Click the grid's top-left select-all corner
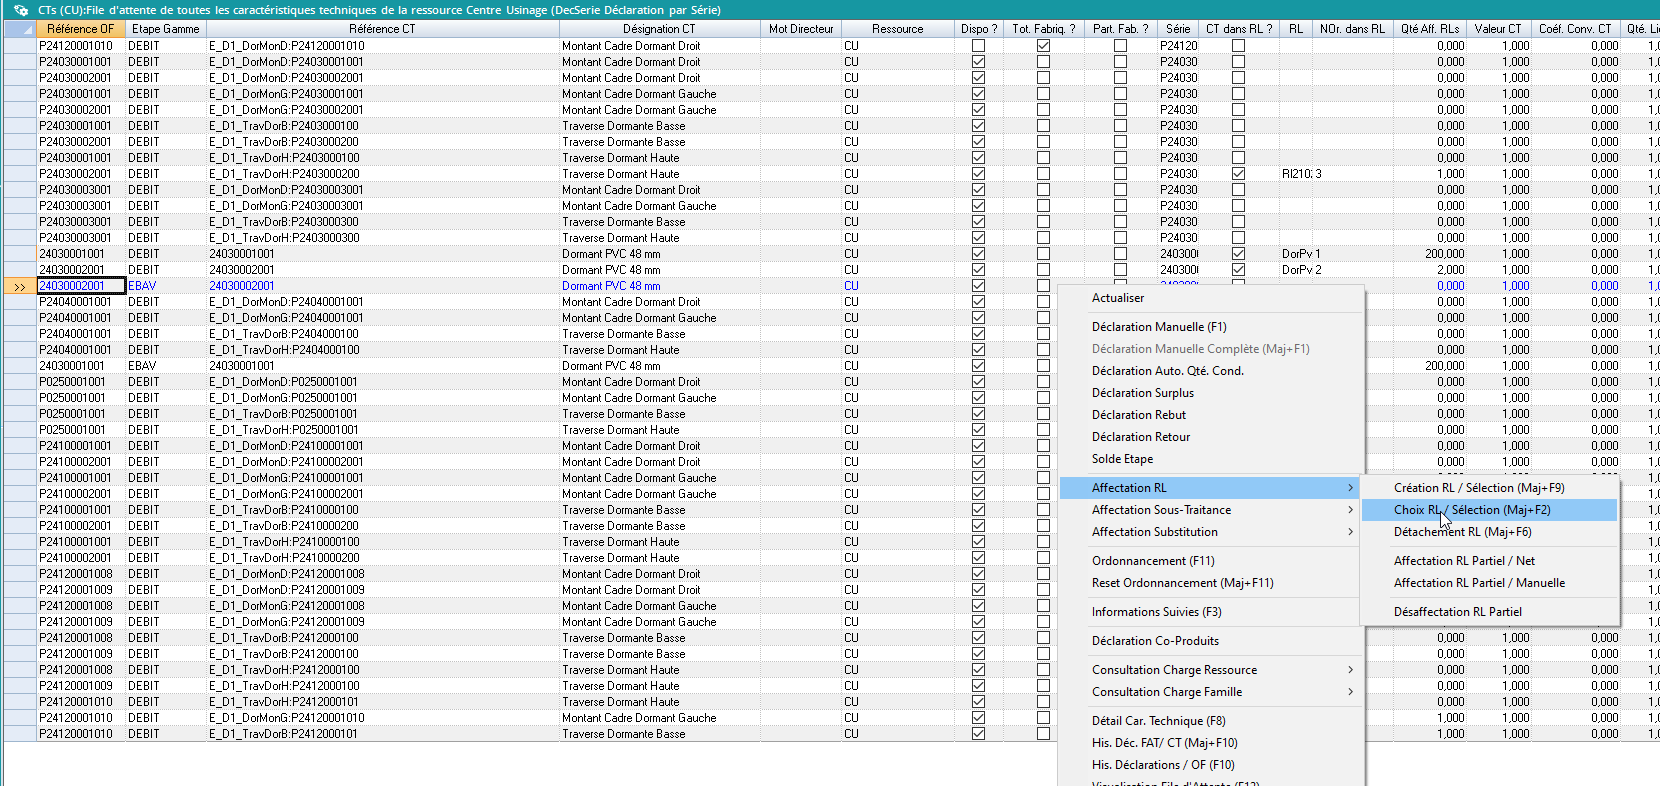The width and height of the screenshot is (1660, 786). point(19,29)
